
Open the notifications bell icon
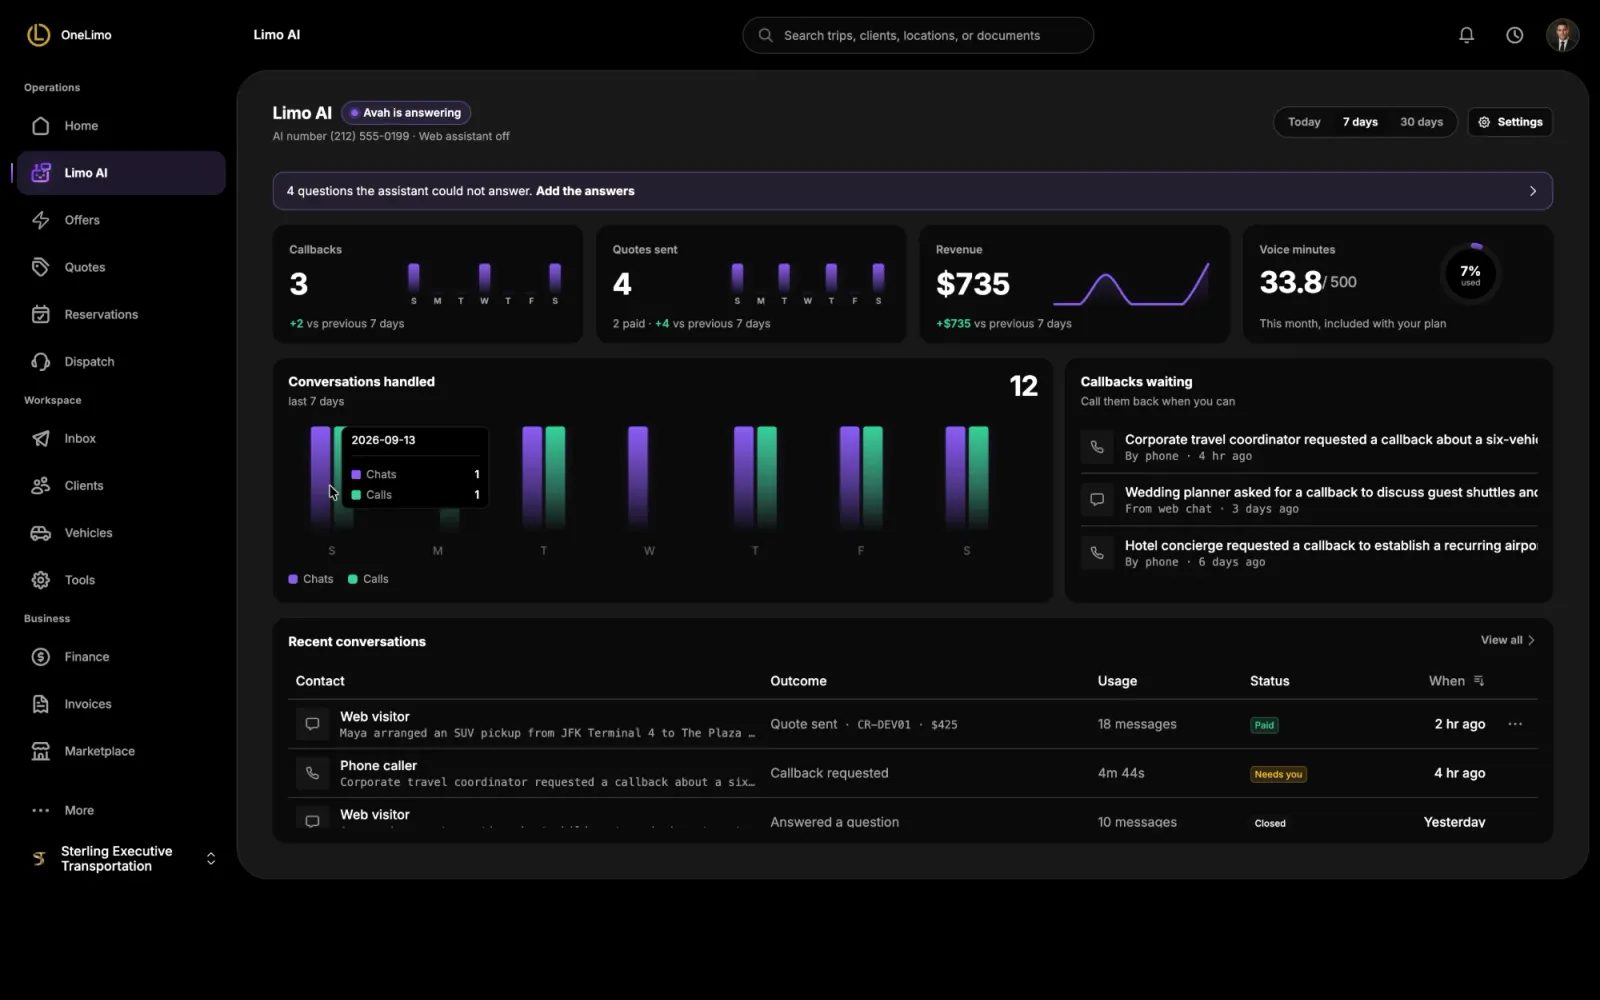[1466, 35]
